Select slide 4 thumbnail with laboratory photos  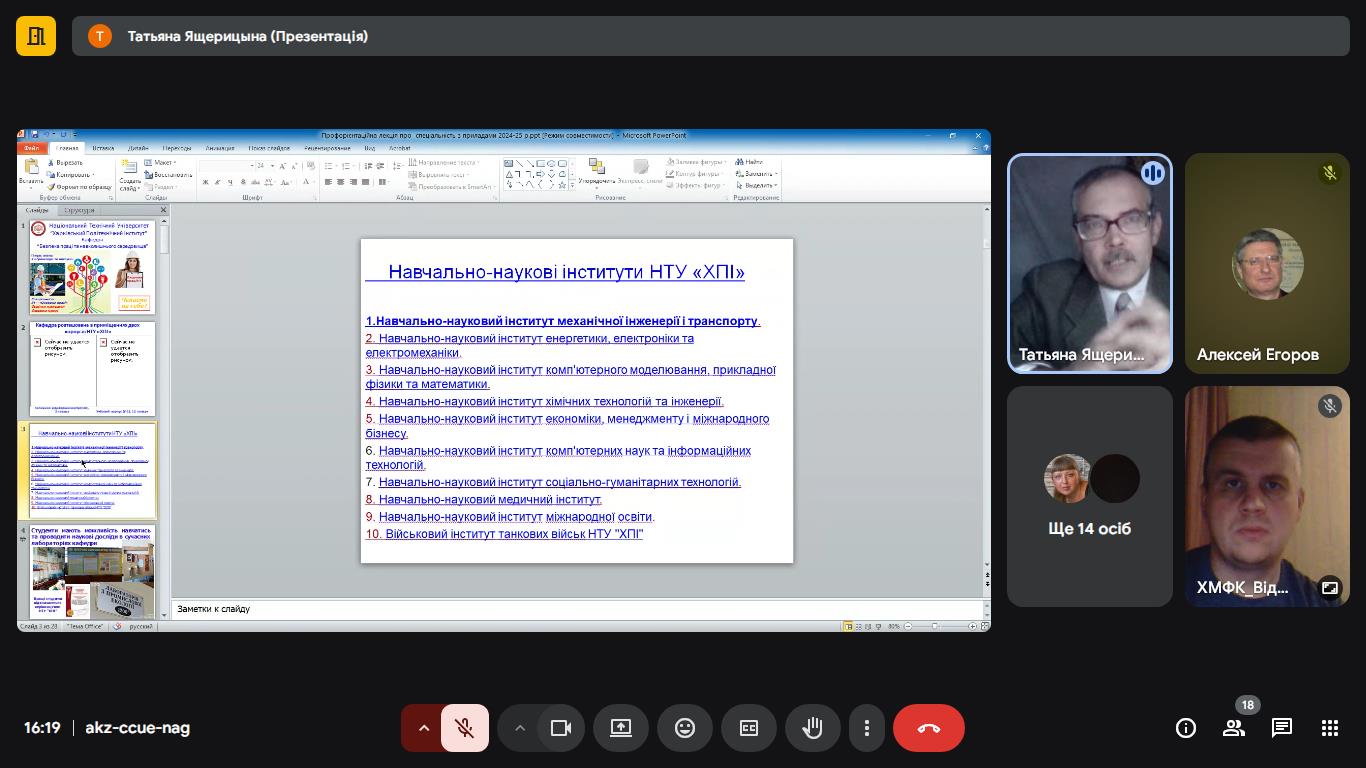coord(92,572)
